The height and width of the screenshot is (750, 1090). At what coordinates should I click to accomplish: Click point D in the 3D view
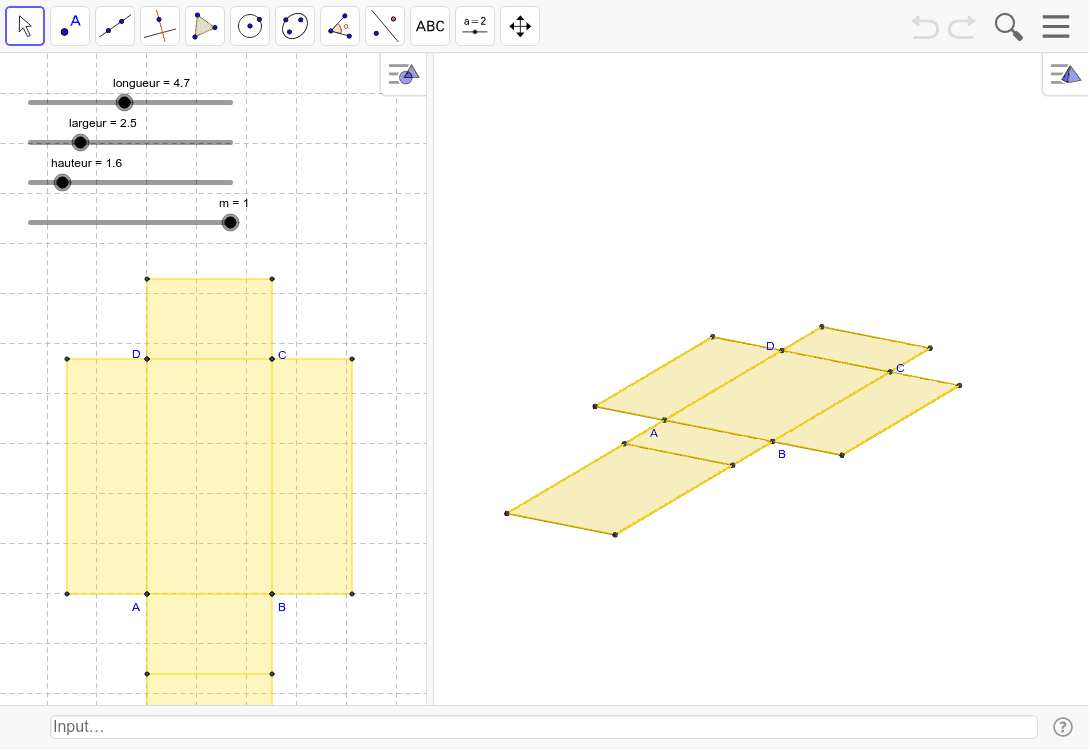coord(782,351)
